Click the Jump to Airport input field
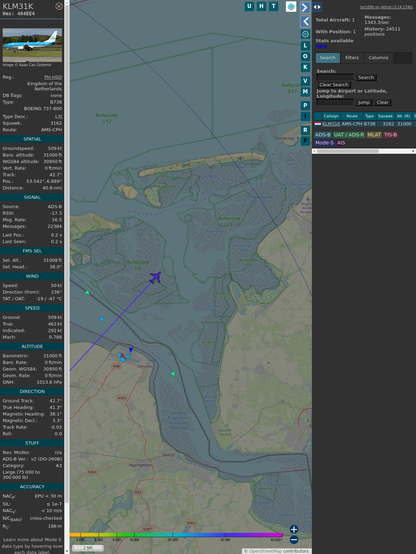This screenshot has height=554, width=416. click(x=335, y=102)
